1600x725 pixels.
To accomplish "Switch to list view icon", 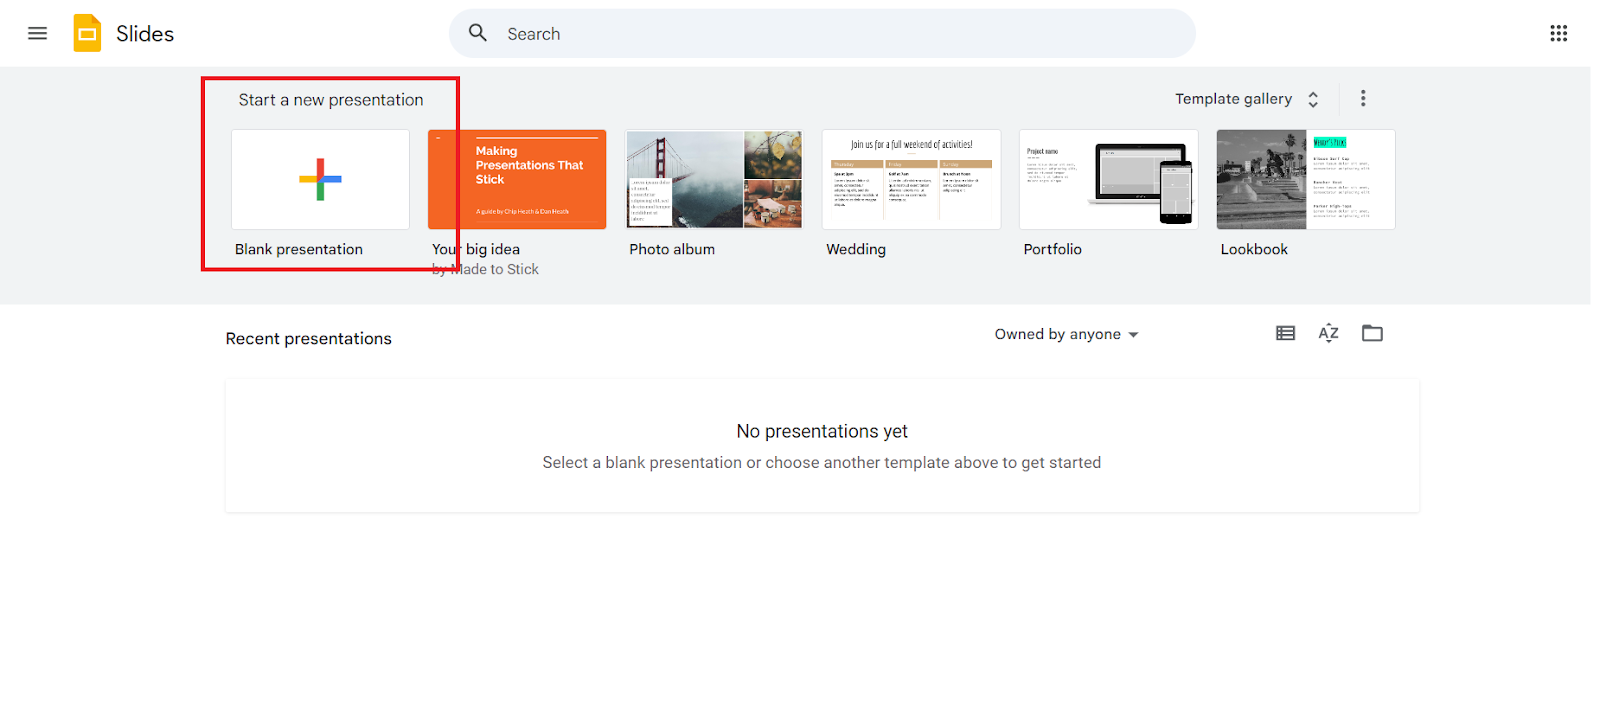I will tap(1285, 333).
